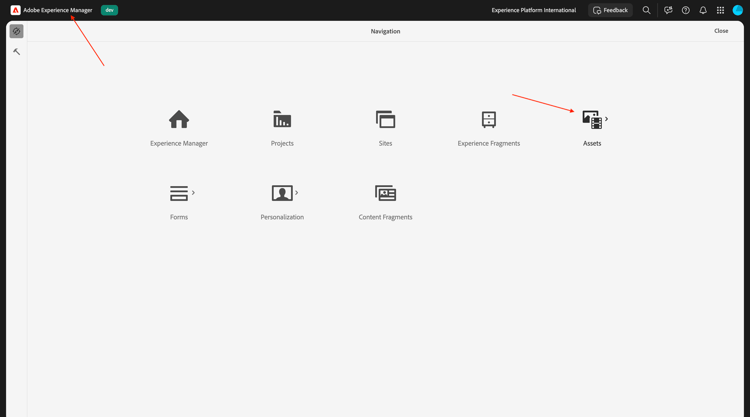750x417 pixels.
Task: Open the Experience Manager home icon
Action: (179, 119)
